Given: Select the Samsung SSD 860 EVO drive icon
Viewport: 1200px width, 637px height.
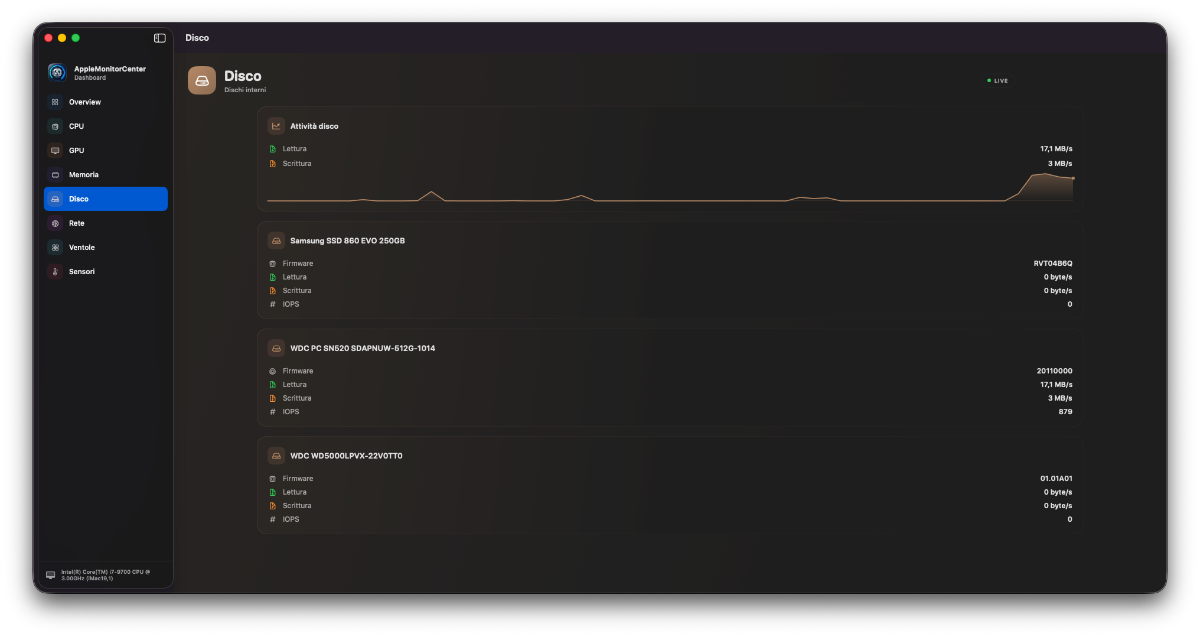Looking at the screenshot, I should 276,240.
